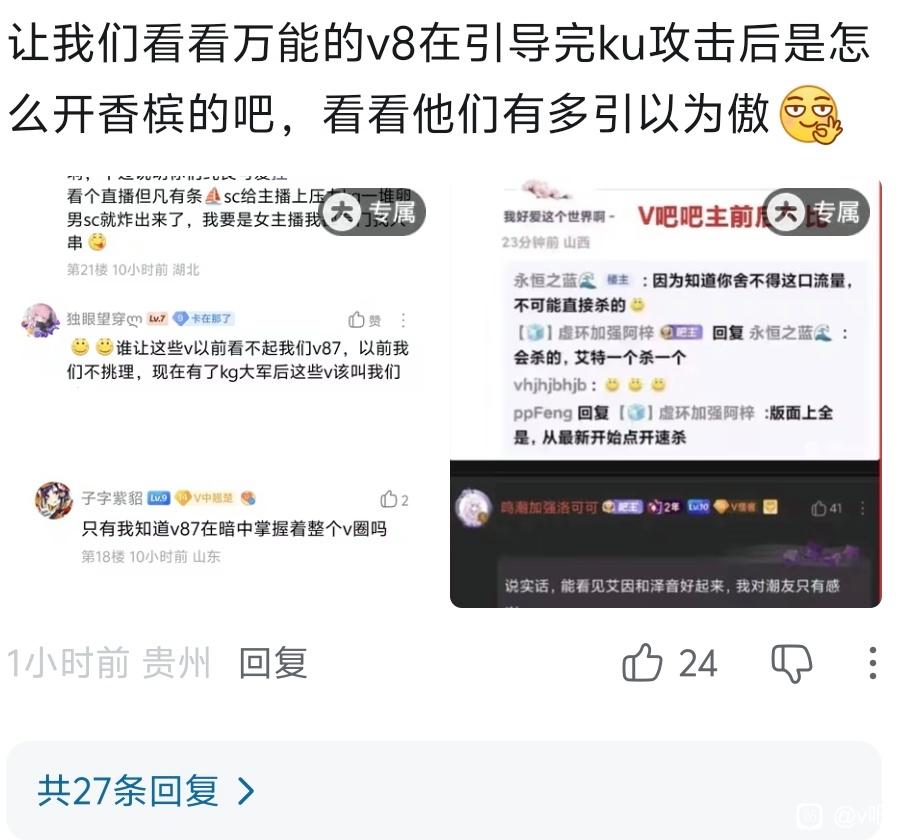The height and width of the screenshot is (840, 905).
Task: Tap the smirking emoji in the comment
Action: (x=810, y=114)
